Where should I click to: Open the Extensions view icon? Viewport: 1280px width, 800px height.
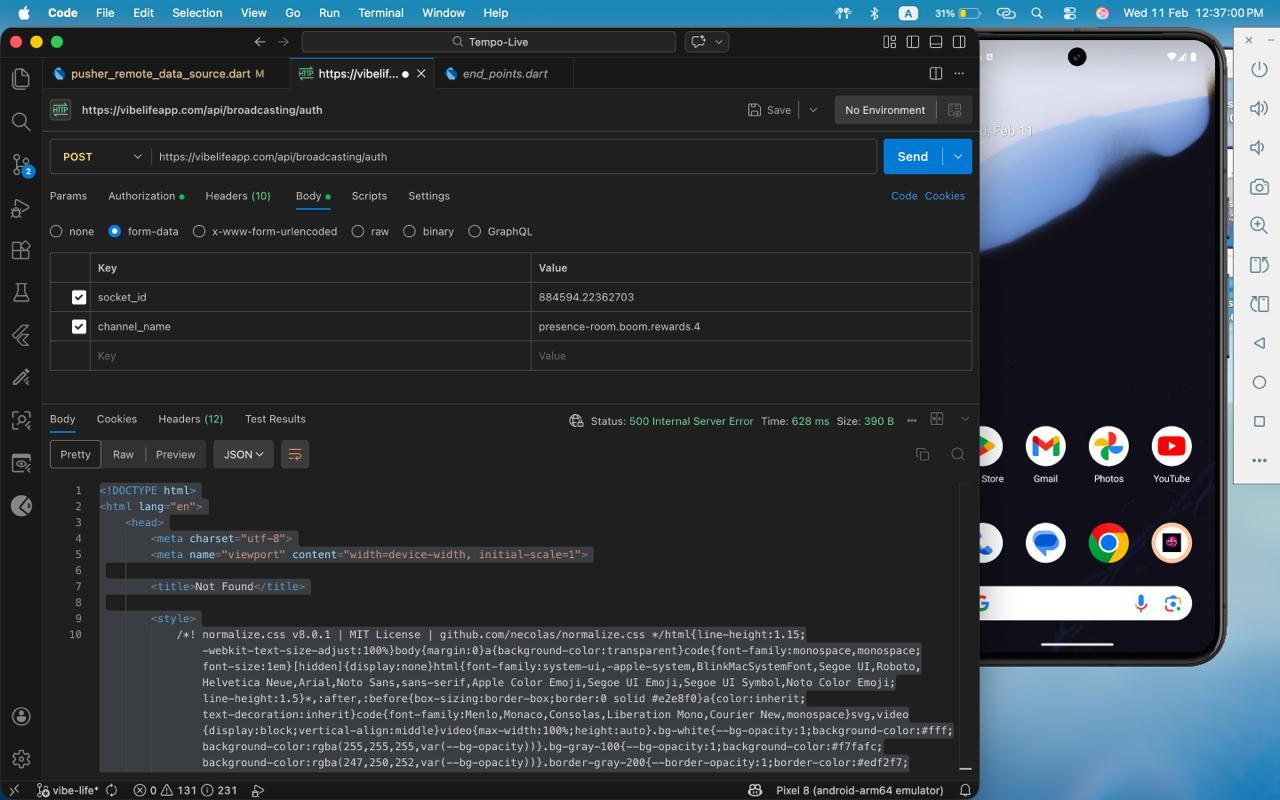click(x=21, y=250)
